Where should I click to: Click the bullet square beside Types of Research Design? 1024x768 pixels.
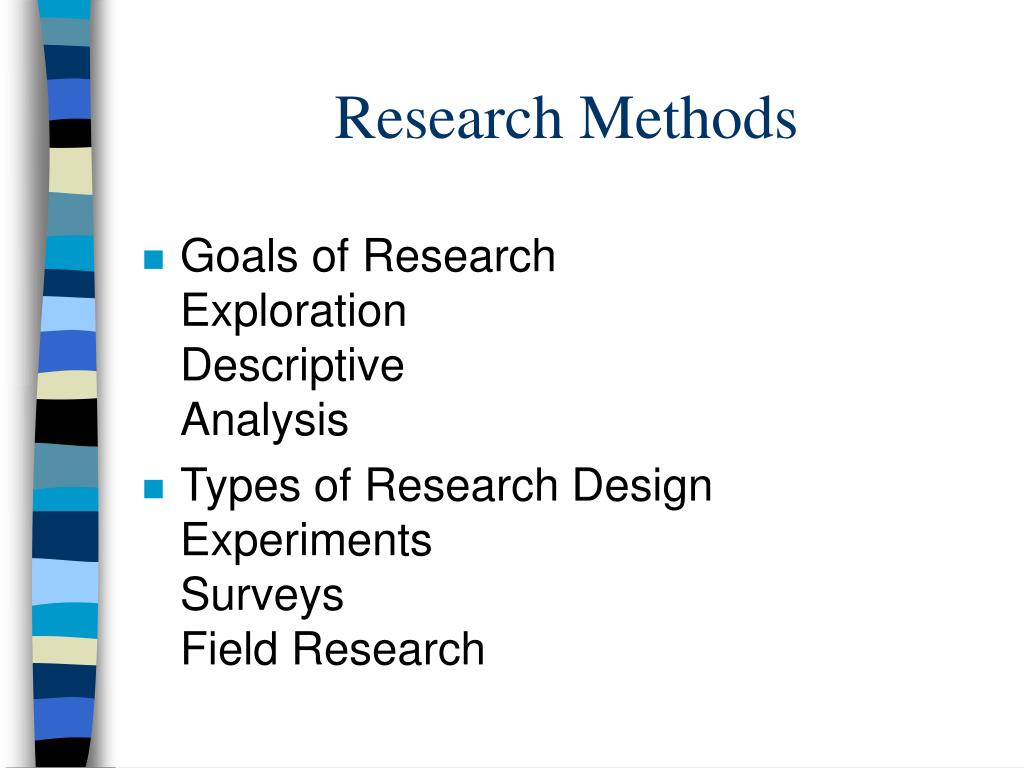153,488
